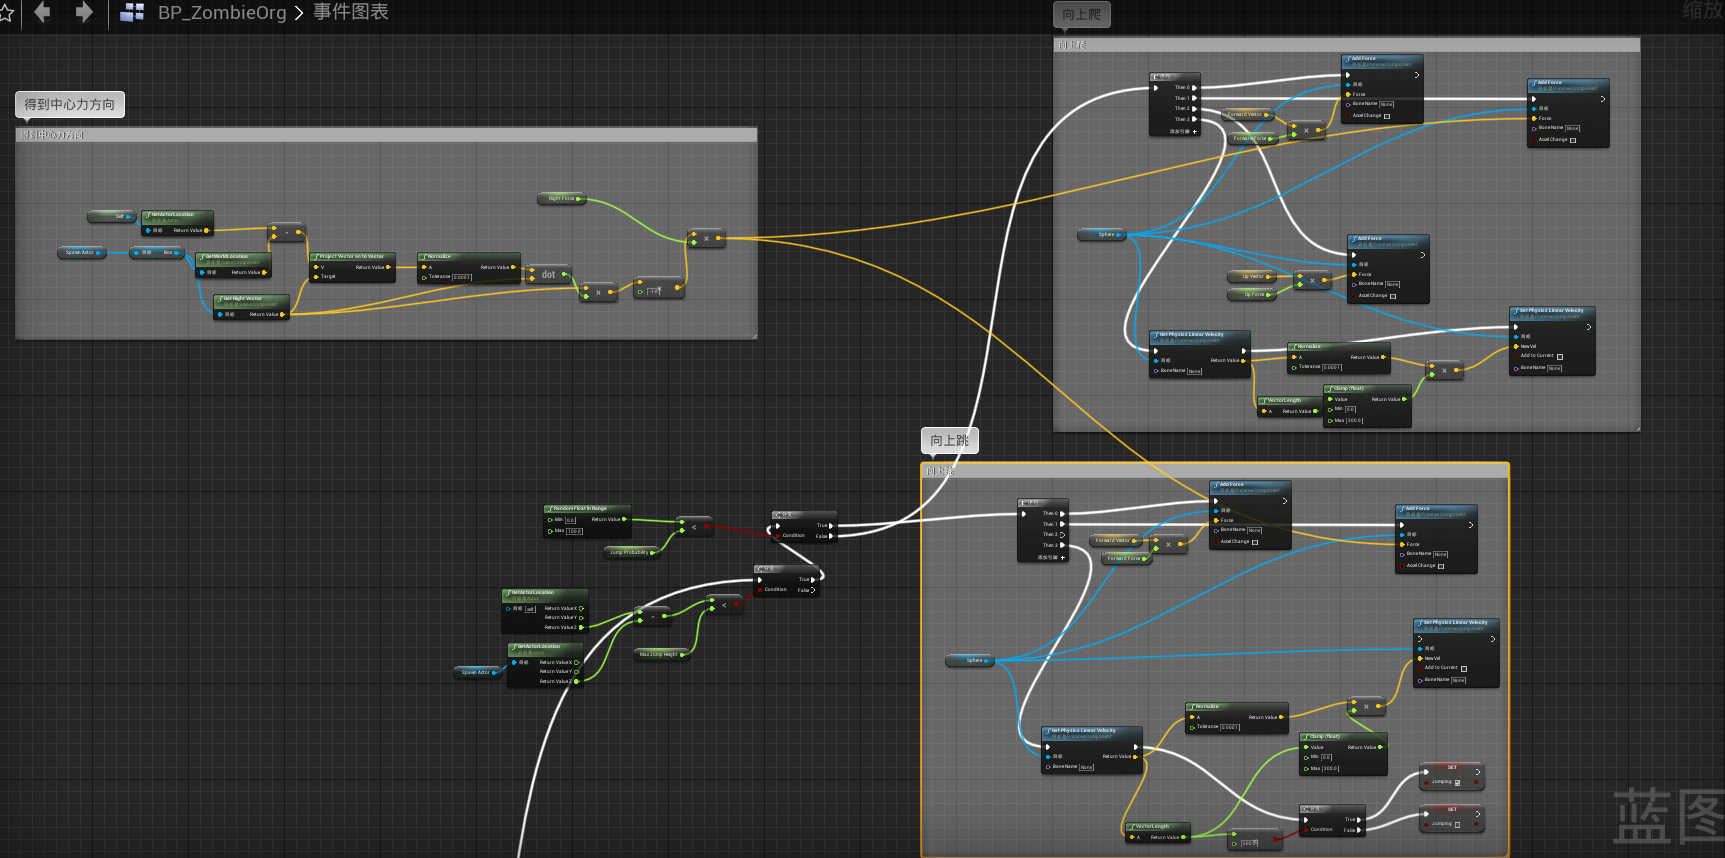This screenshot has height=858, width=1725.
Task: Expand the chevron after BP_ZombieOrg breadcrumb
Action: pyautogui.click(x=299, y=13)
